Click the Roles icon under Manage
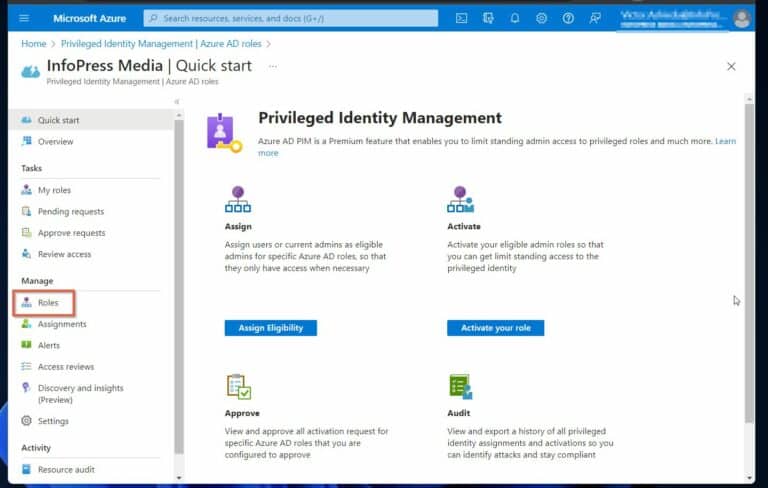The image size is (768, 488). [x=26, y=302]
